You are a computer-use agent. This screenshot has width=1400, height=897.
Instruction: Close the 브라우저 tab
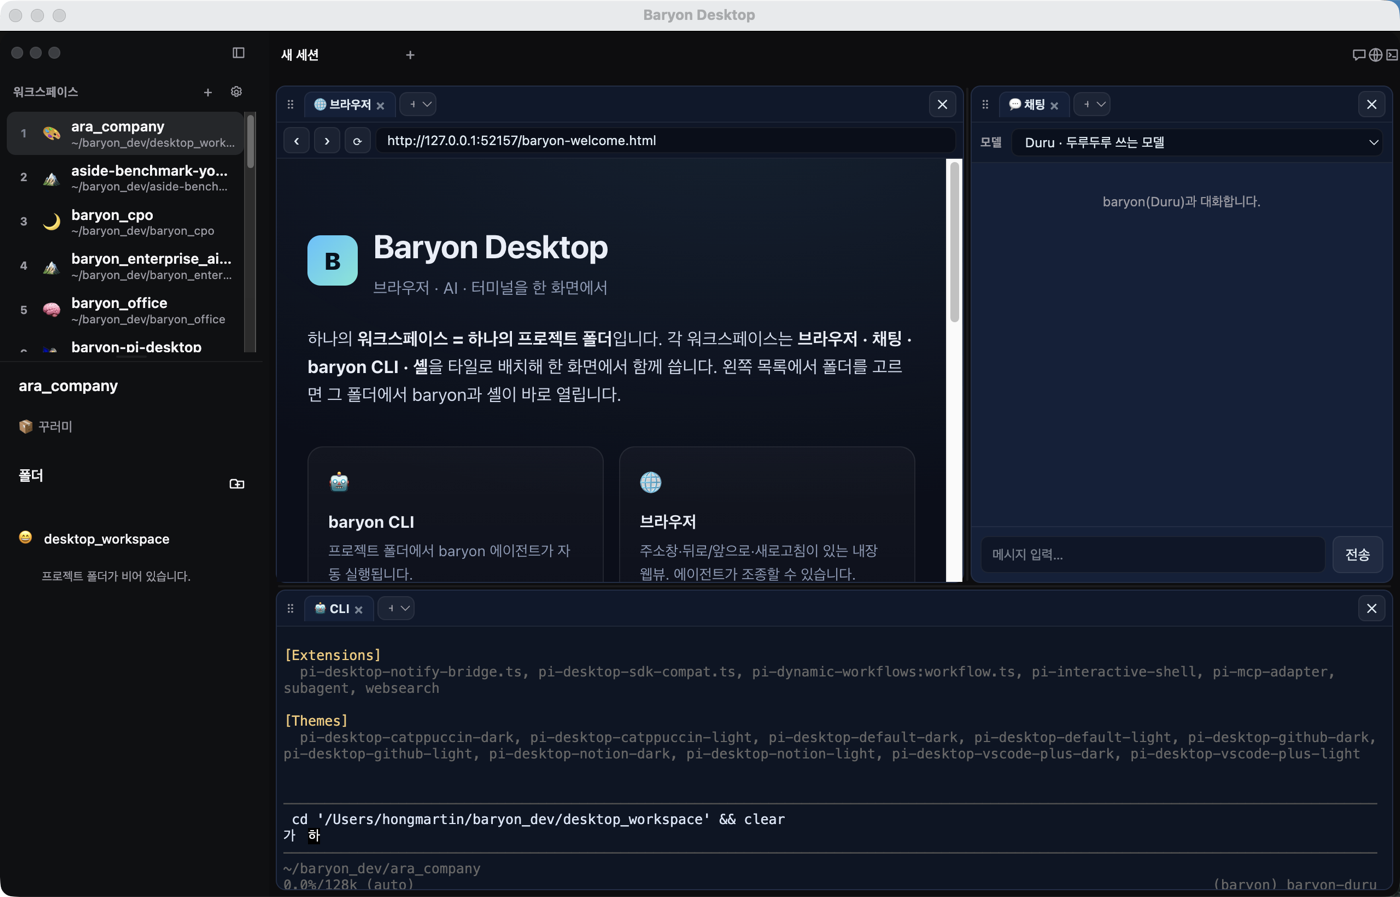pos(380,106)
